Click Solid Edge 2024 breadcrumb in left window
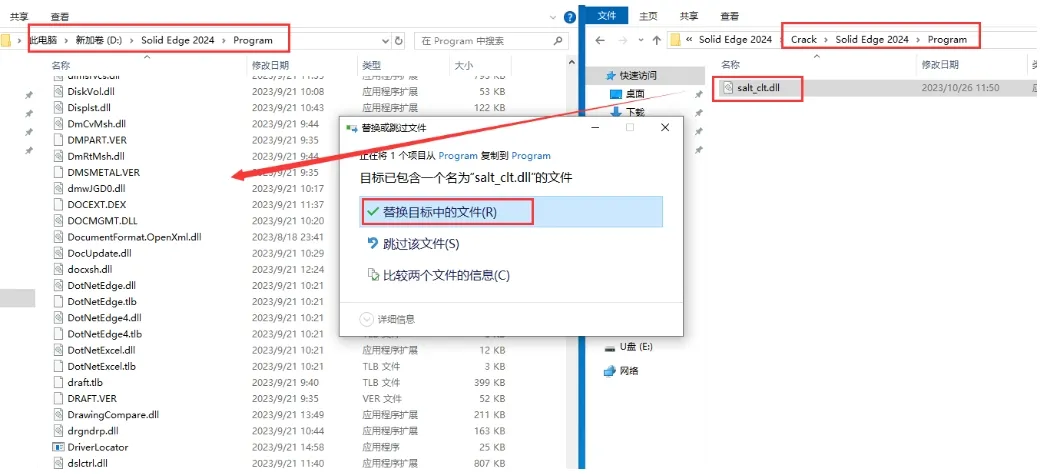Screen dimensions: 1044x474 click(x=178, y=41)
